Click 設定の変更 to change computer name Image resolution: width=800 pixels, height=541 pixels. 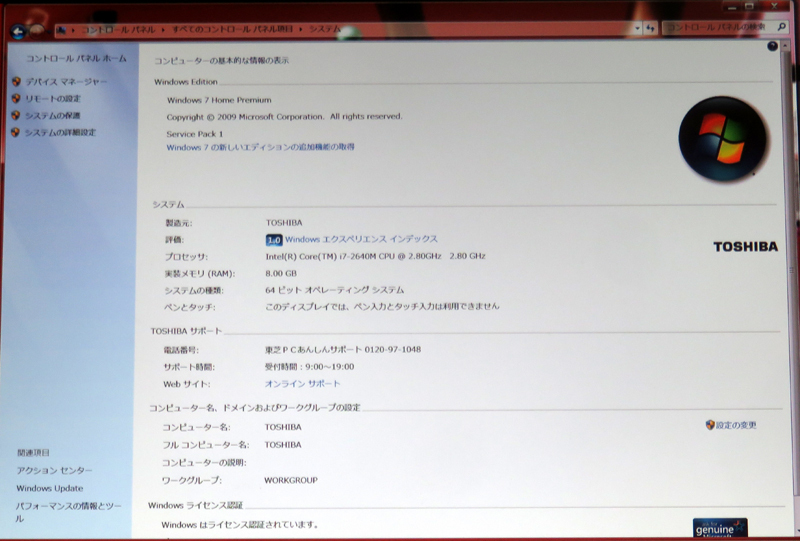736,425
